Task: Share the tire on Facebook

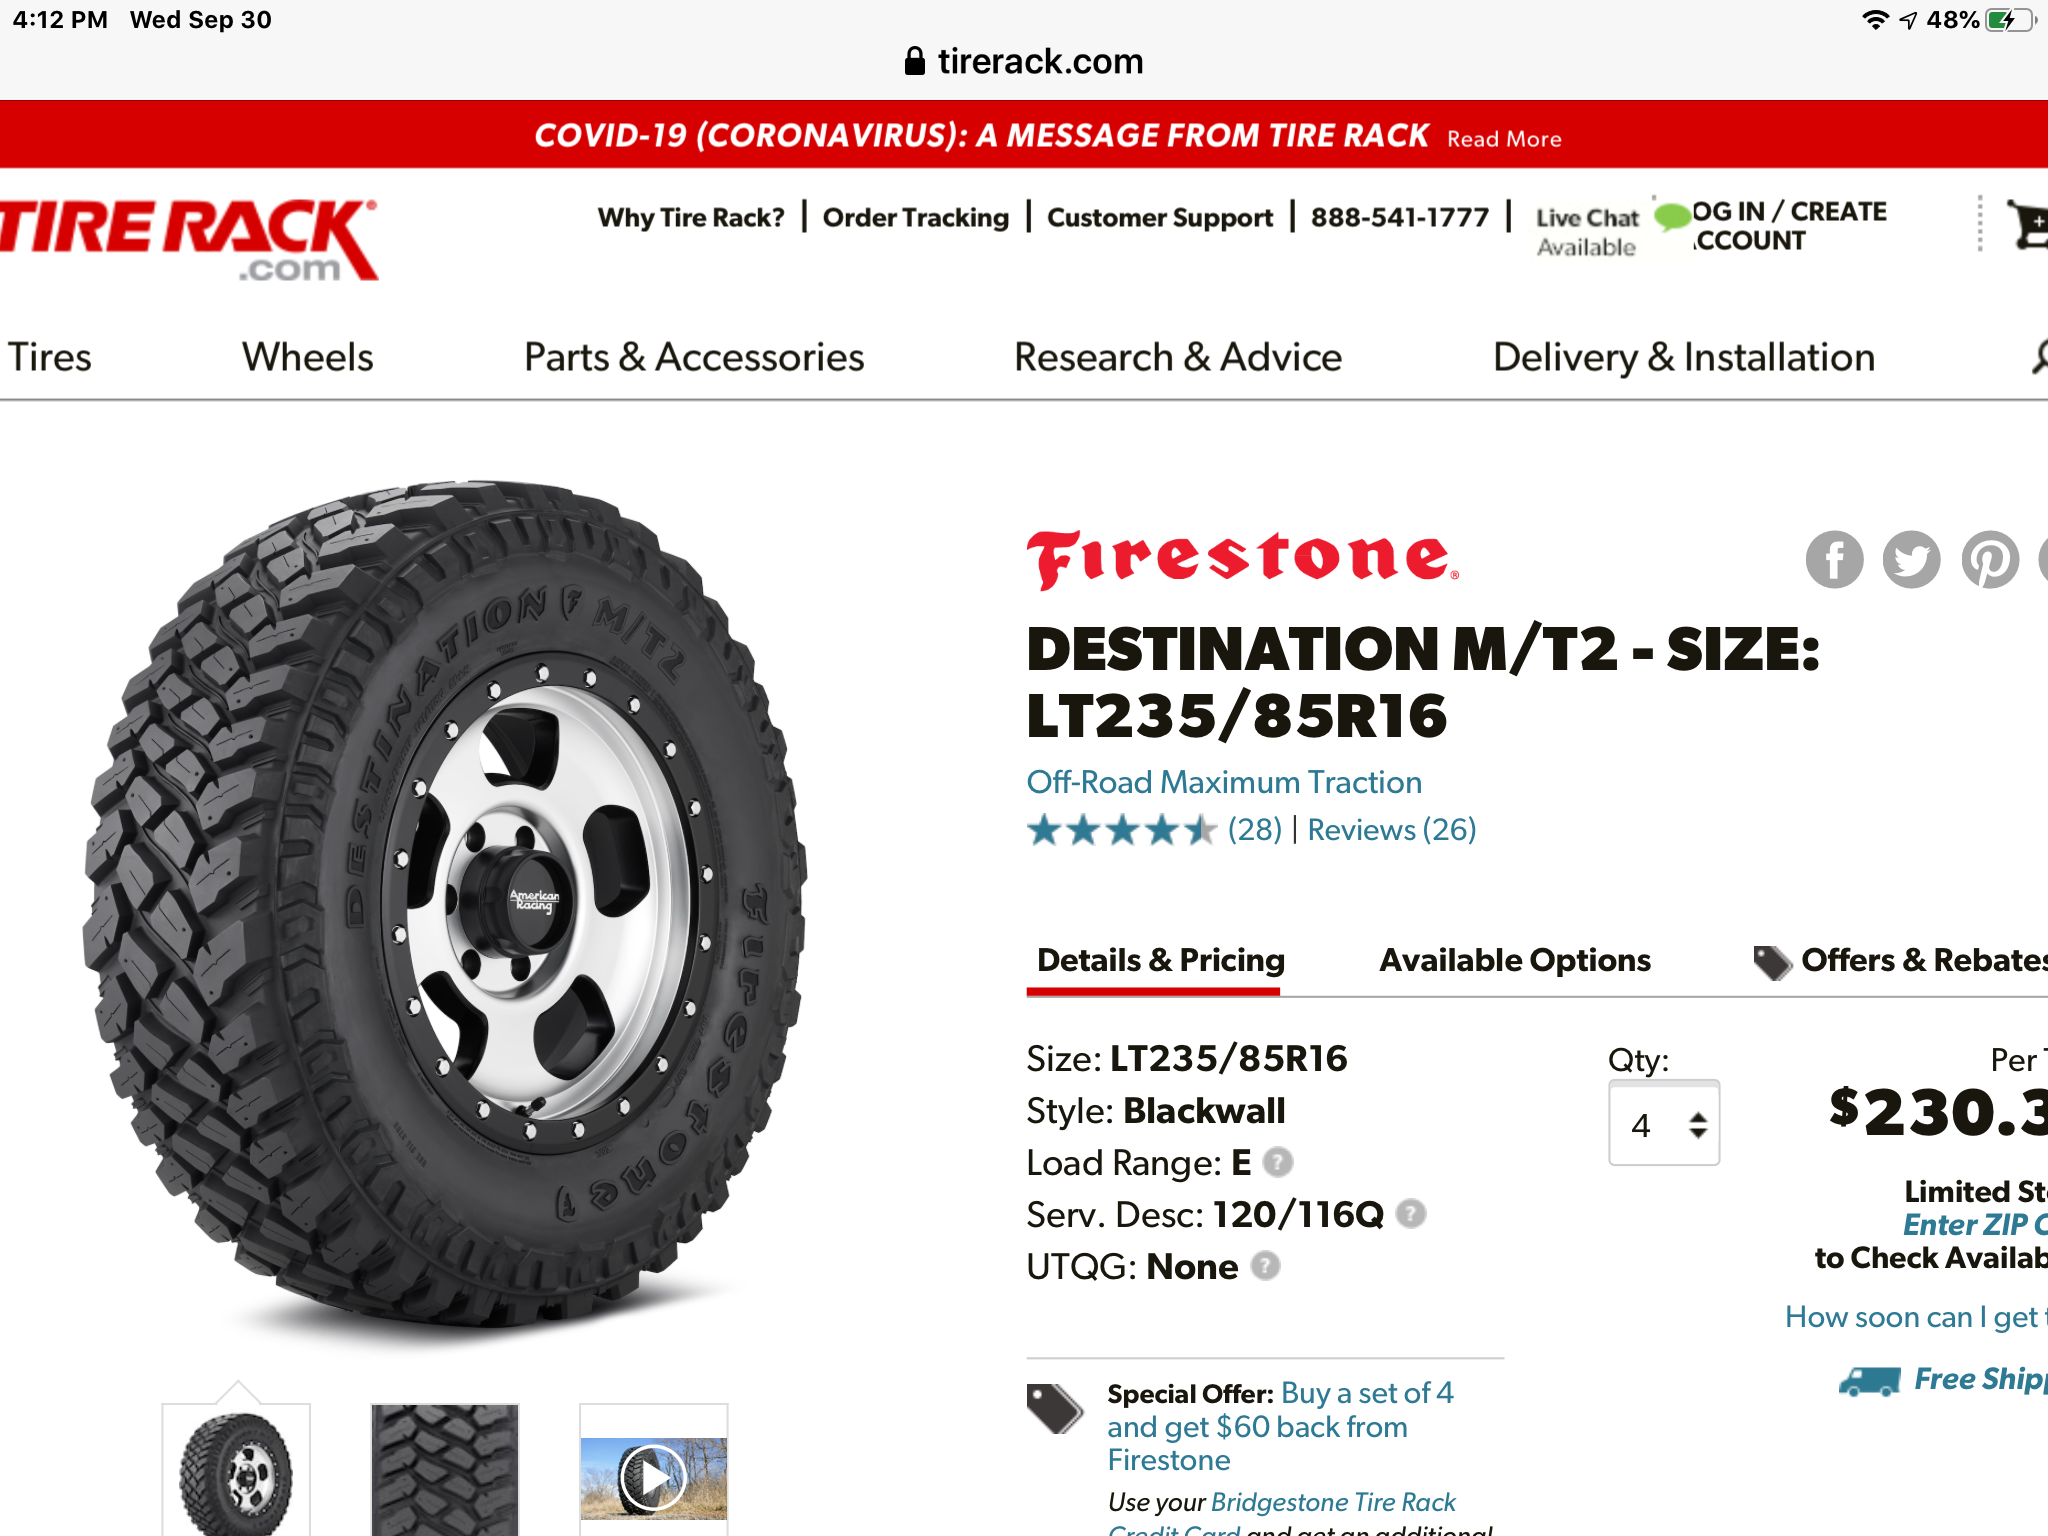Action: 1834,559
